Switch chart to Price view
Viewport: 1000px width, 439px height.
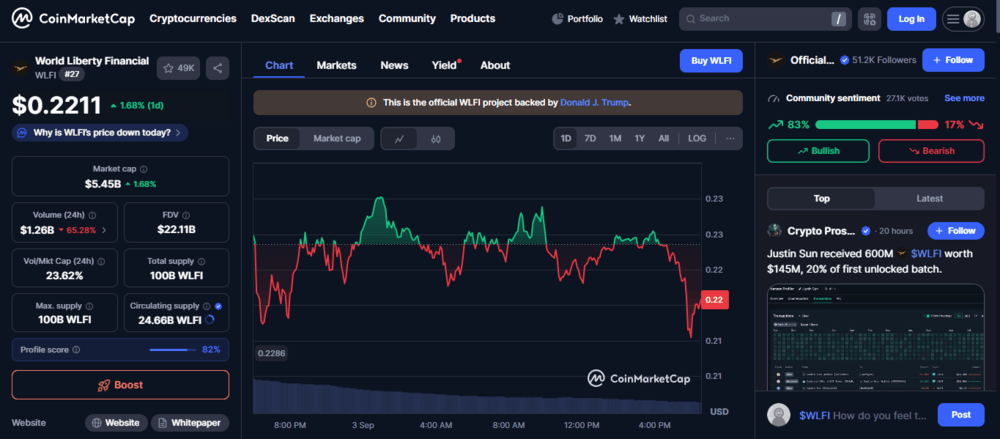[x=277, y=138]
